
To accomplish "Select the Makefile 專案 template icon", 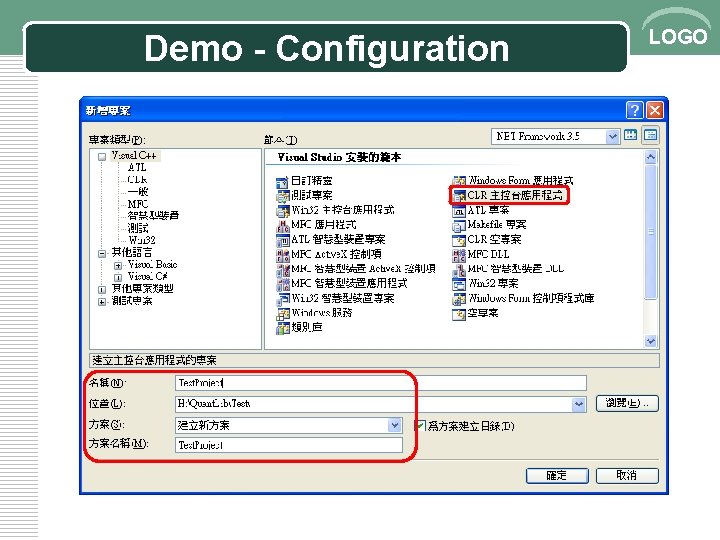I will coord(458,226).
